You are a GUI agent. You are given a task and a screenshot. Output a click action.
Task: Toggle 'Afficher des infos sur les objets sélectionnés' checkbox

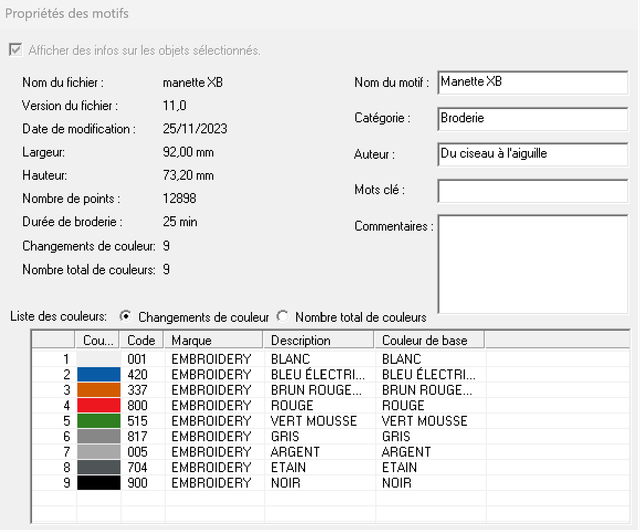pyautogui.click(x=15, y=50)
